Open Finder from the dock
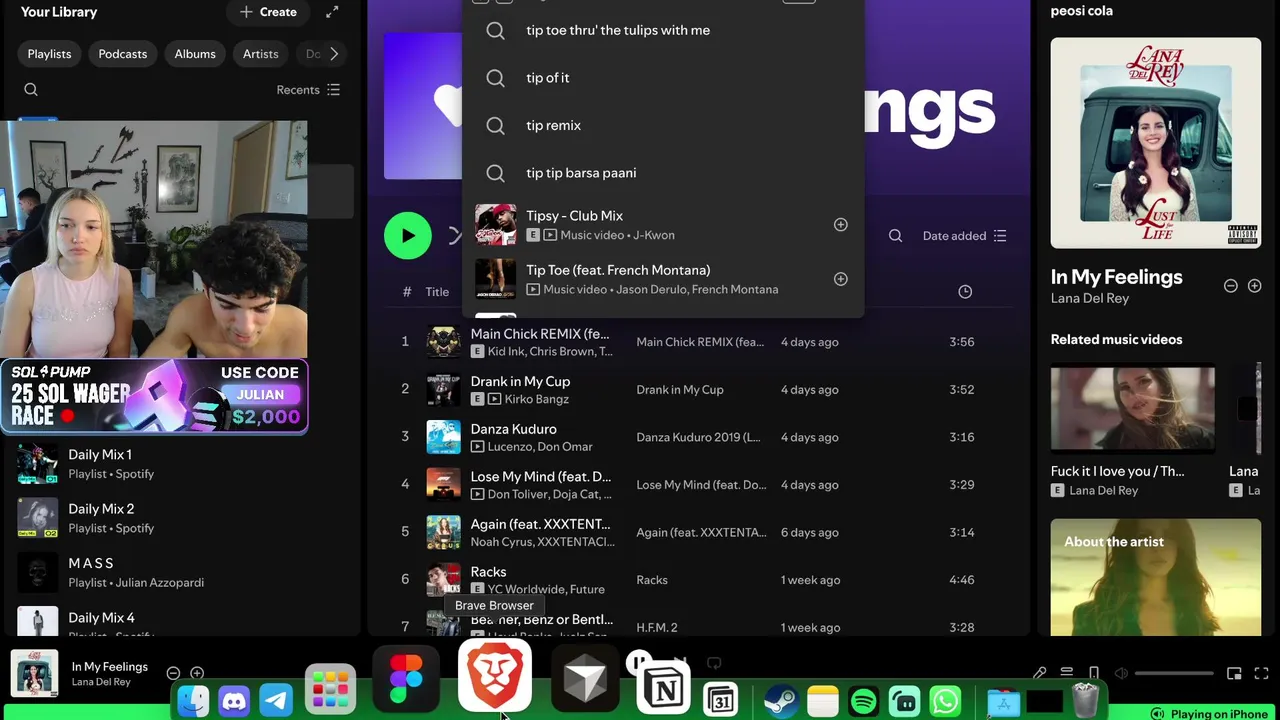The width and height of the screenshot is (1280, 720). pyautogui.click(x=193, y=701)
